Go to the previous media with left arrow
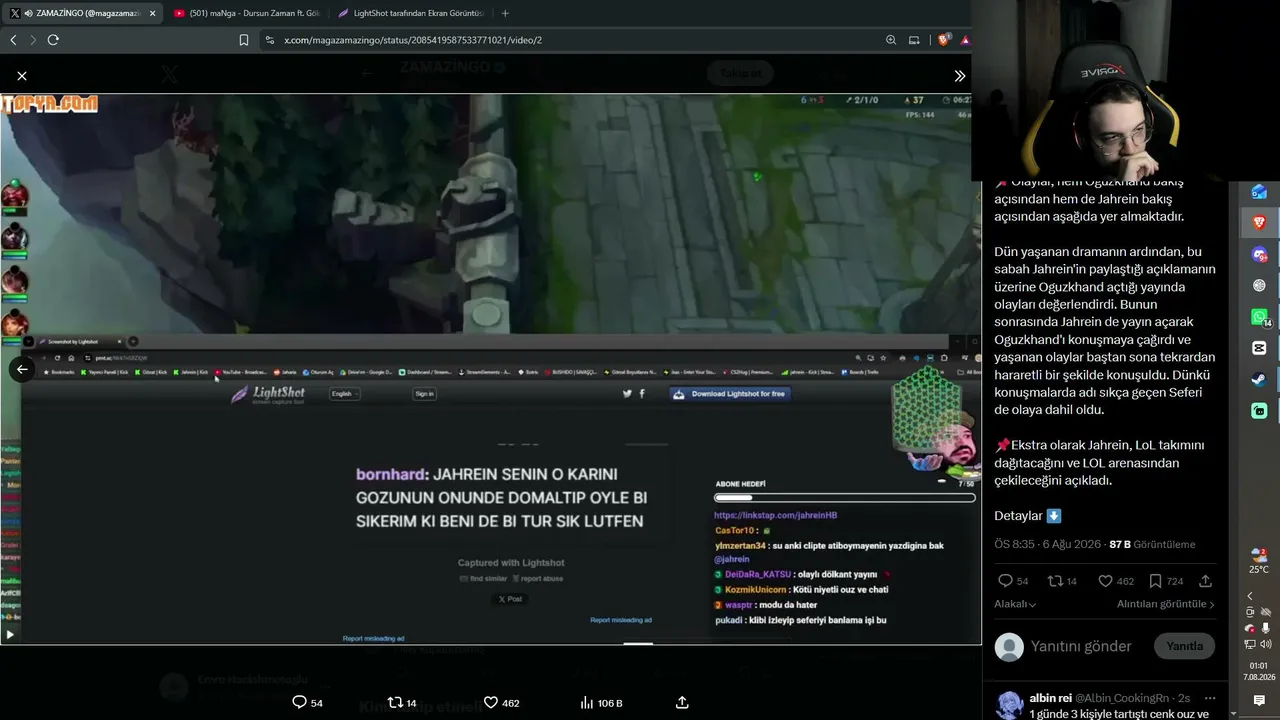 [x=22, y=369]
